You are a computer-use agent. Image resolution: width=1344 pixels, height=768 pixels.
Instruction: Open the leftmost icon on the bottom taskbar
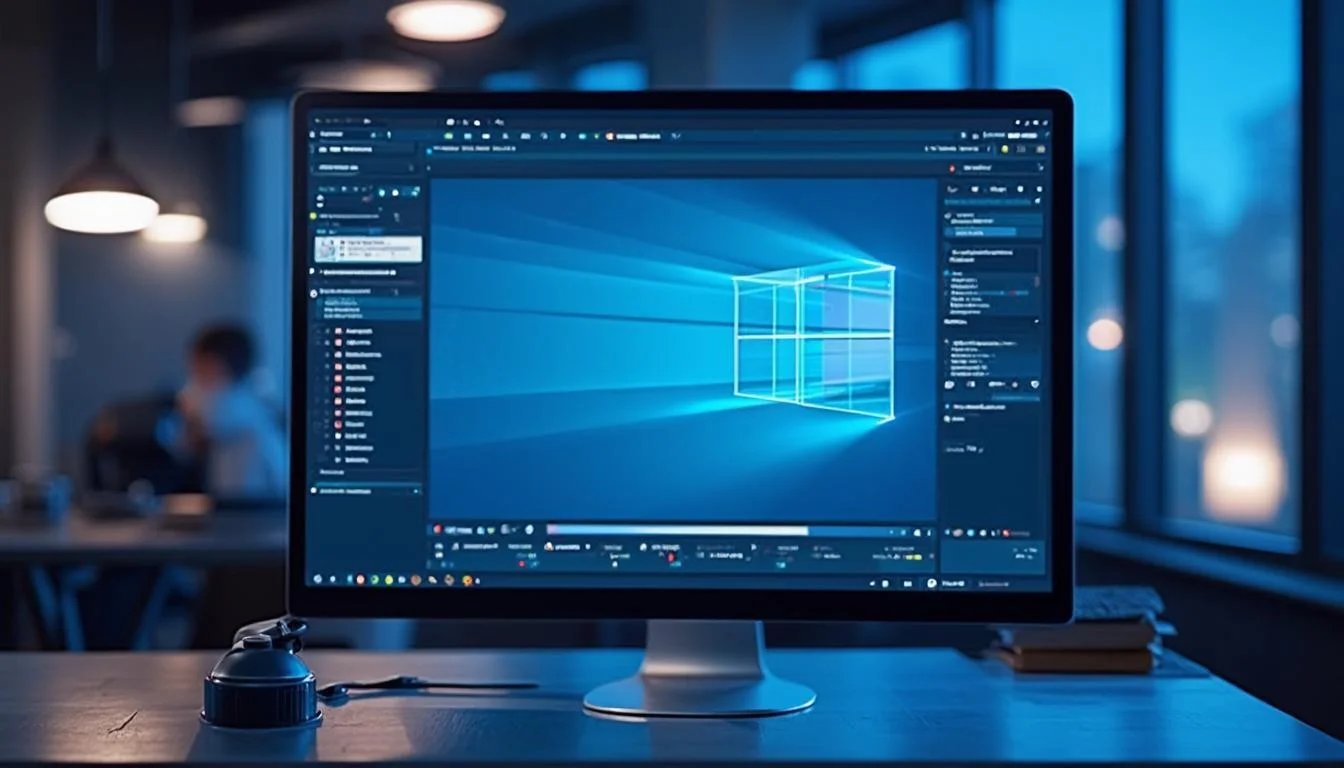point(318,579)
